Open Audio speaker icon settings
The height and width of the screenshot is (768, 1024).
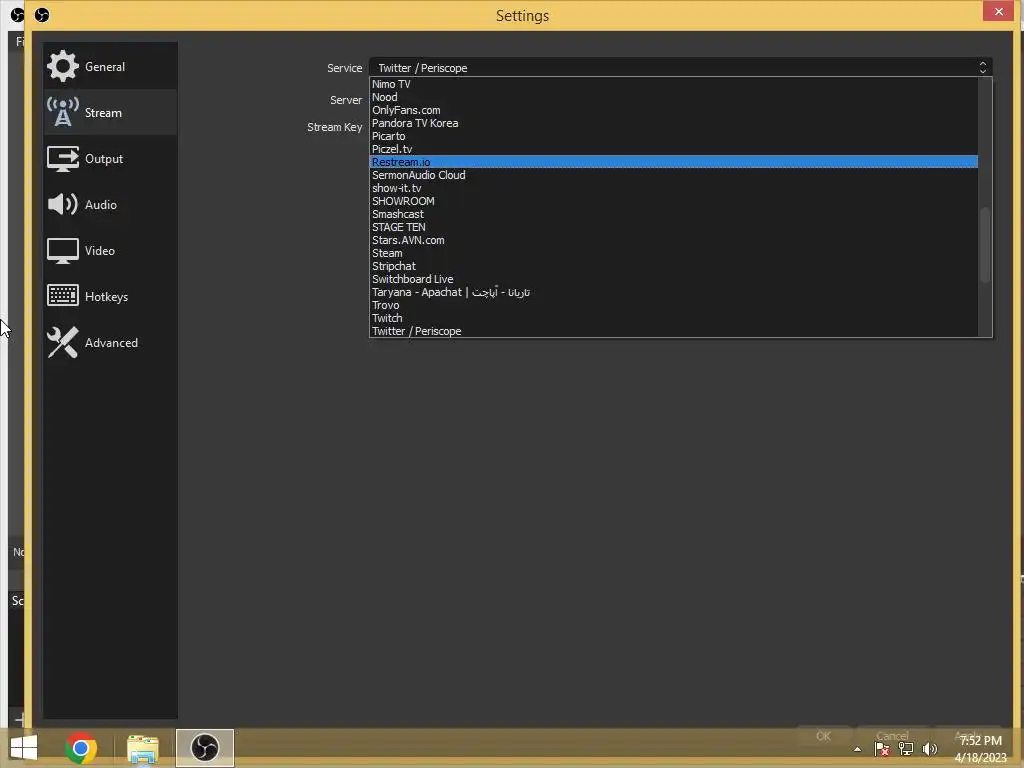(x=63, y=204)
